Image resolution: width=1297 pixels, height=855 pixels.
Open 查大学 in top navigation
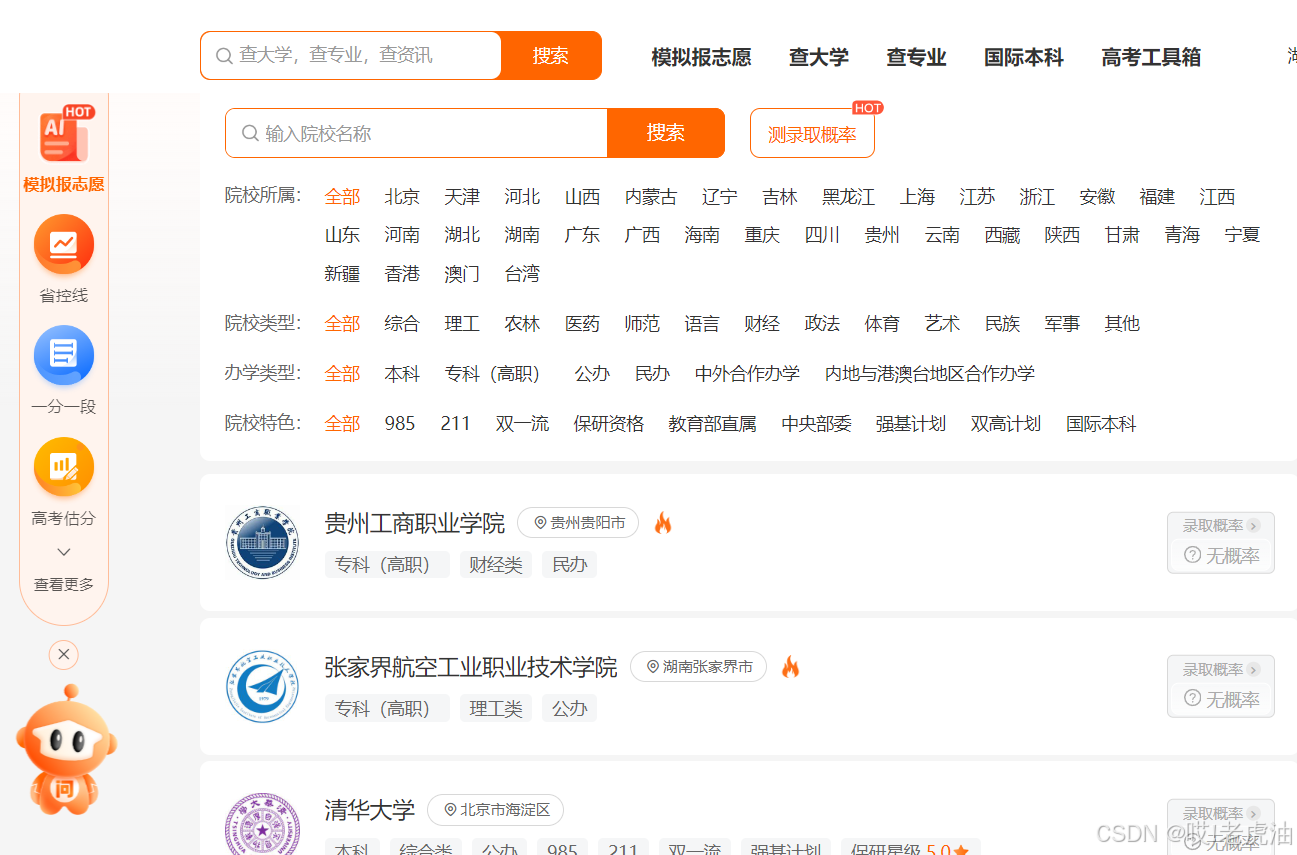pos(819,57)
